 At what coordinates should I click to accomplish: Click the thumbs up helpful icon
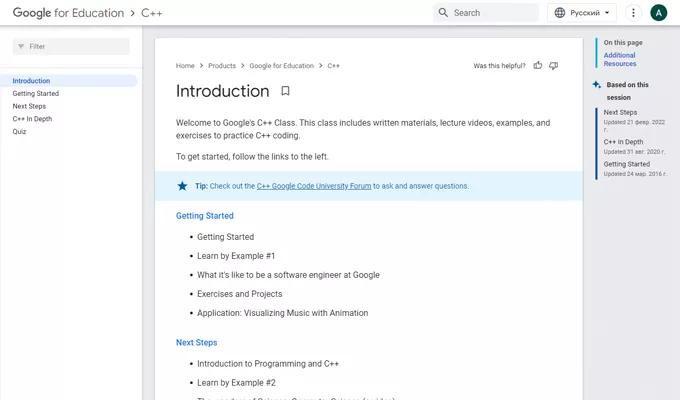point(538,66)
